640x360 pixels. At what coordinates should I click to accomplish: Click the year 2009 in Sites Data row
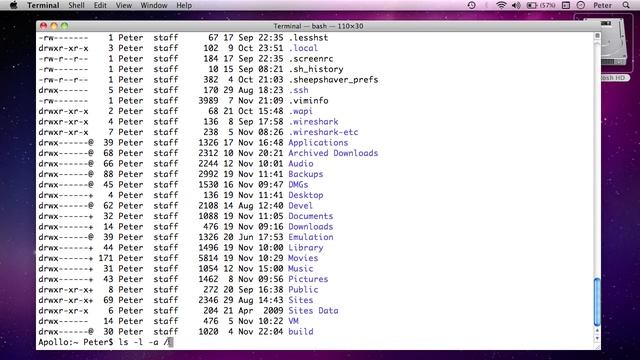point(273,311)
